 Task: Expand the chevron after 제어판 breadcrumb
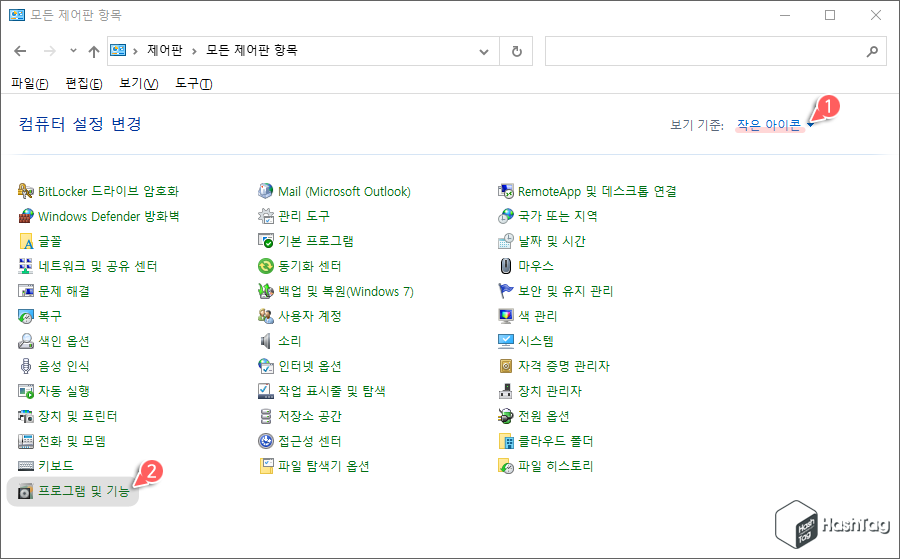click(194, 51)
